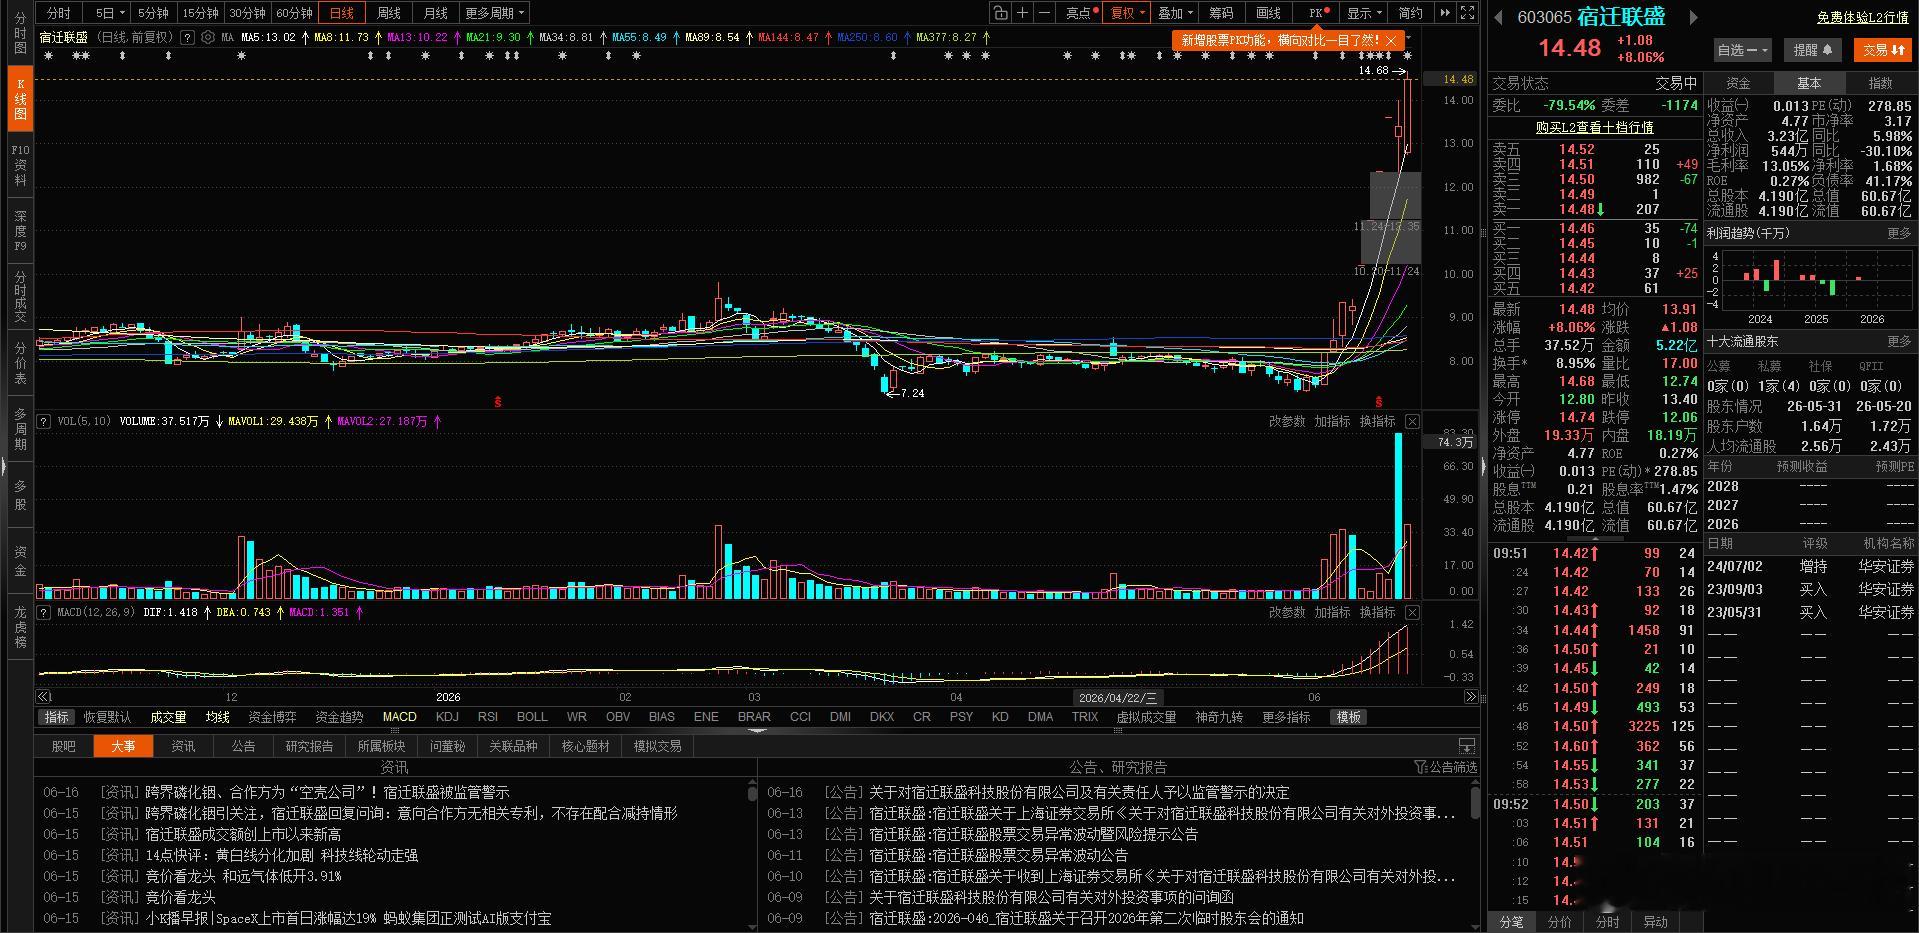Open 分时成交 in the left sidebar
Image resolution: width=1919 pixels, height=933 pixels.
[20, 296]
